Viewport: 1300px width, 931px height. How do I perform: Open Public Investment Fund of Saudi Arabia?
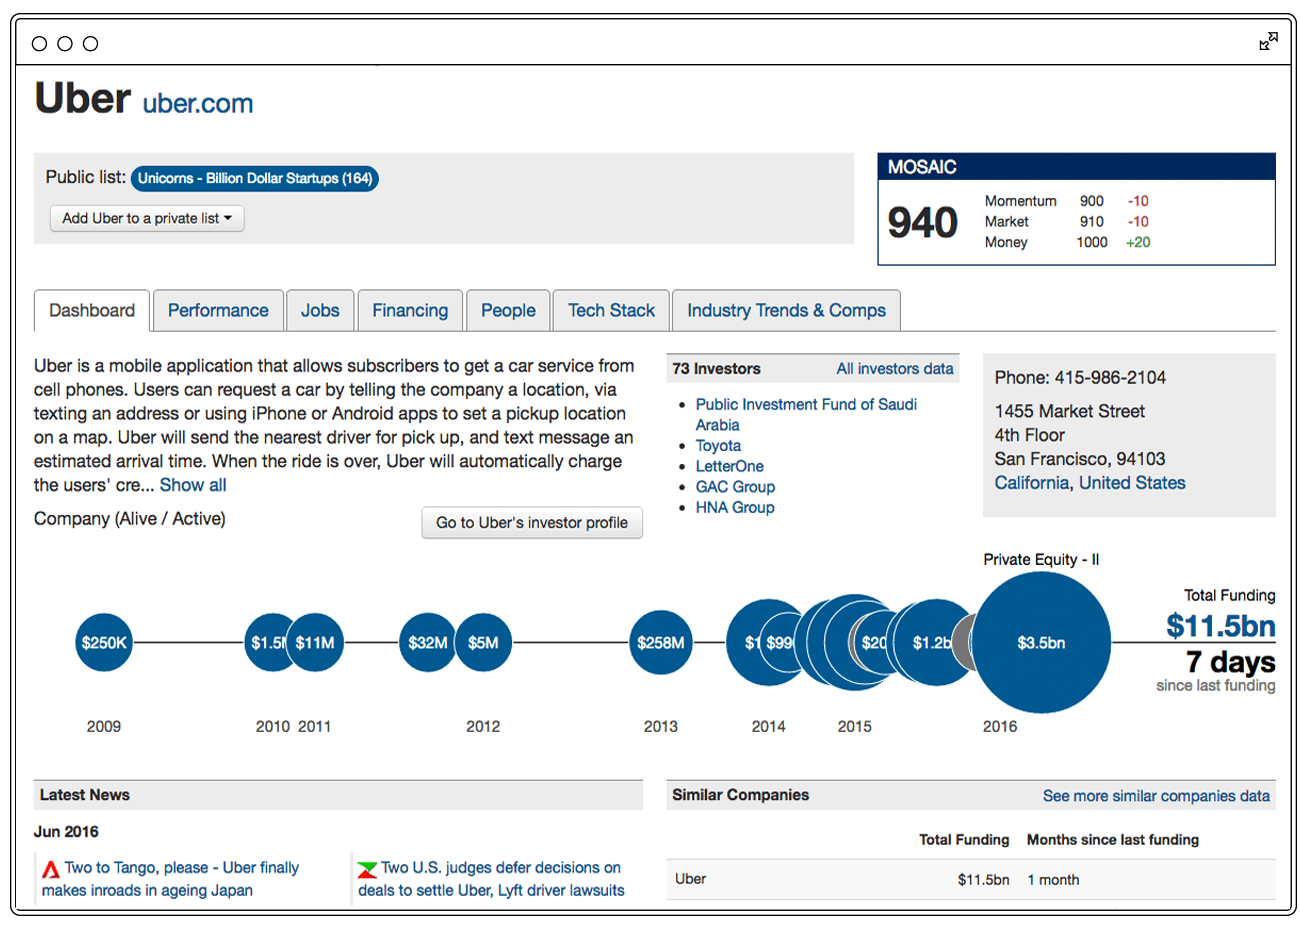coord(806,414)
